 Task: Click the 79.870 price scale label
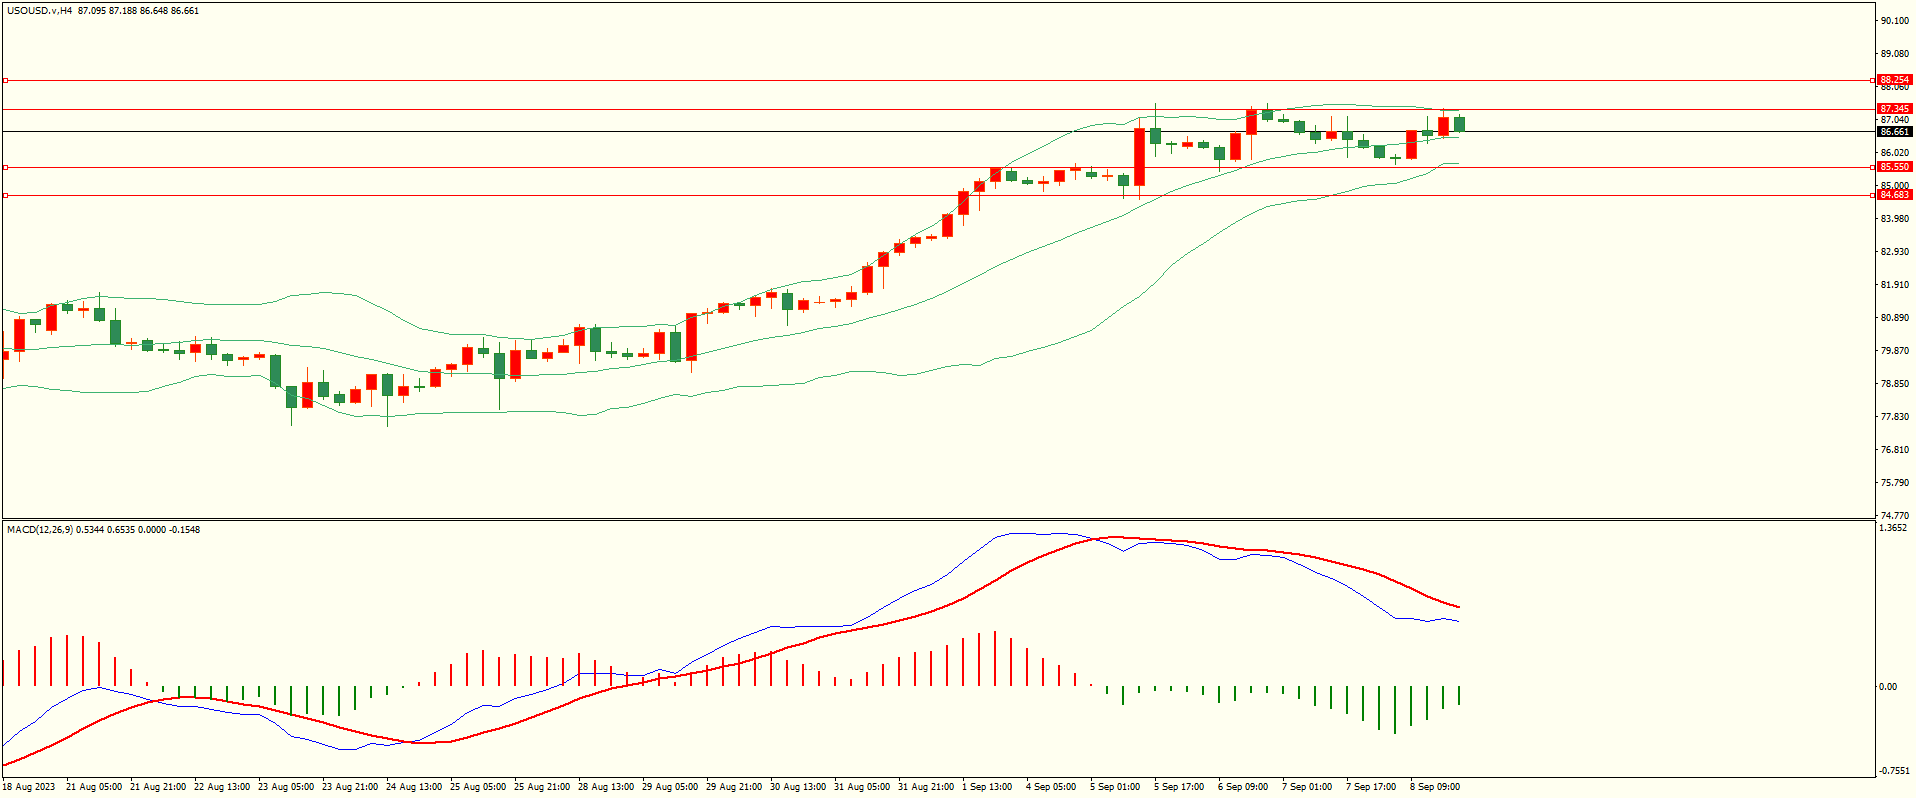(x=1895, y=351)
